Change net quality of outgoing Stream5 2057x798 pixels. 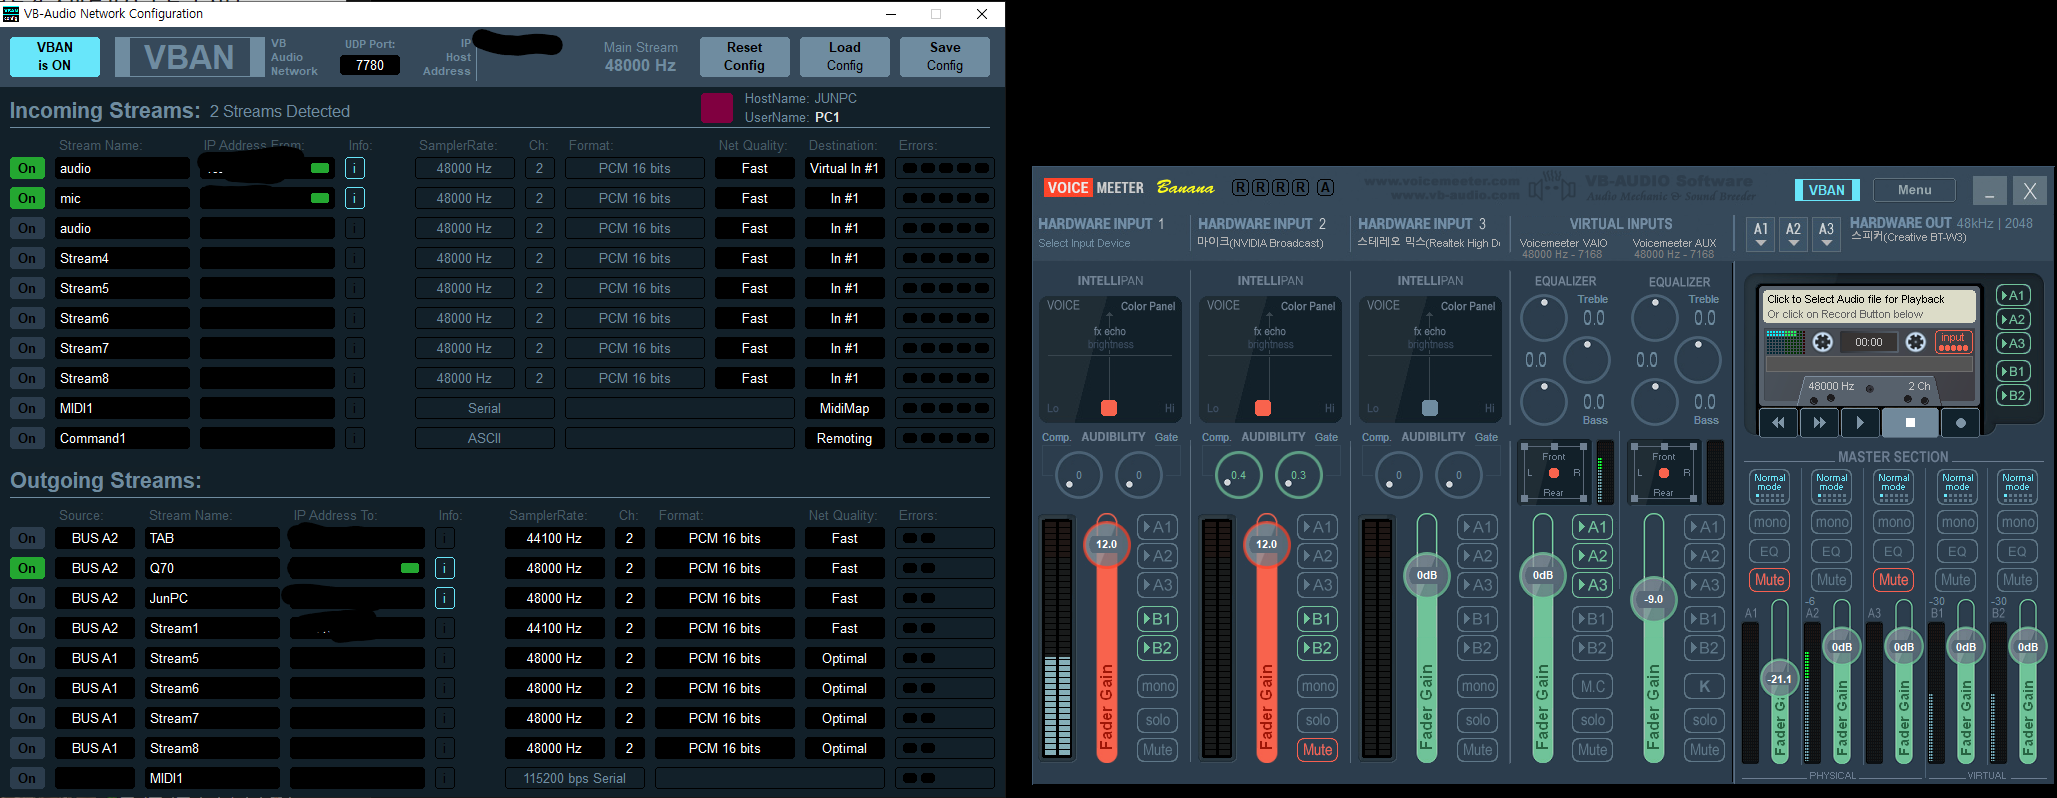(844, 658)
